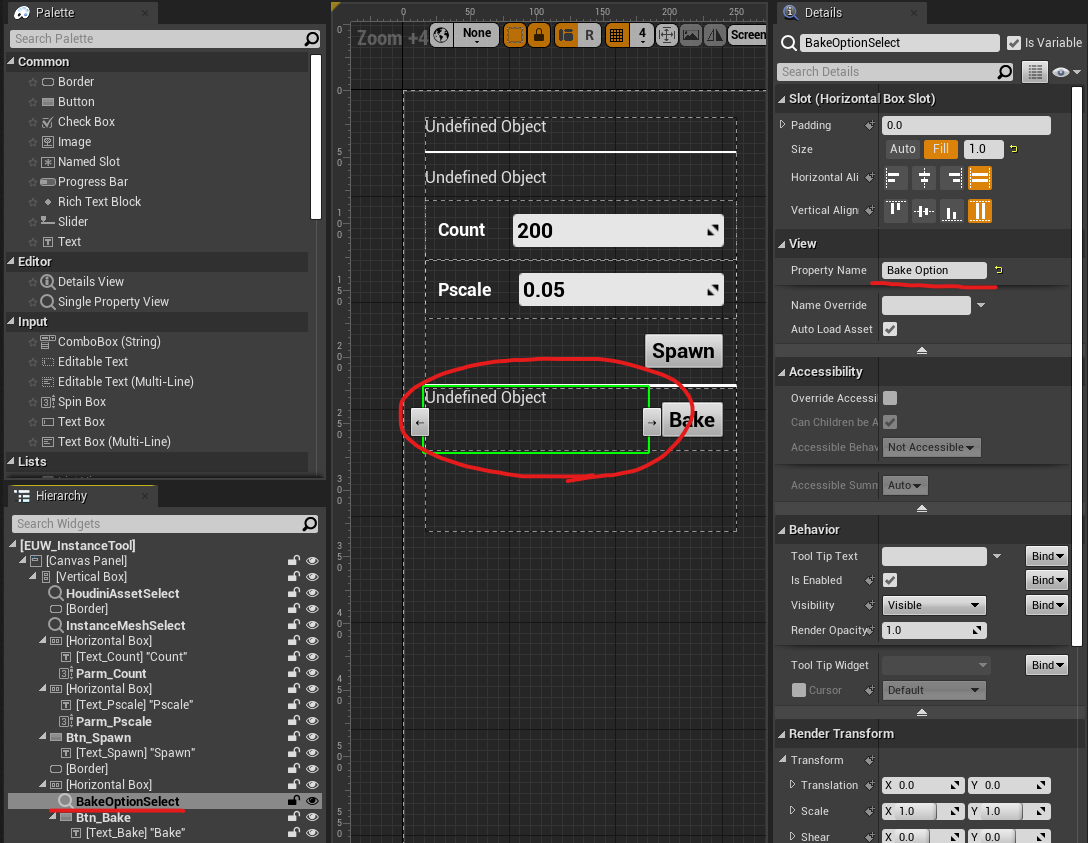Viewport: 1088px width, 843px height.
Task: Click Bind next to Tool Tip Text
Action: [1046, 555]
